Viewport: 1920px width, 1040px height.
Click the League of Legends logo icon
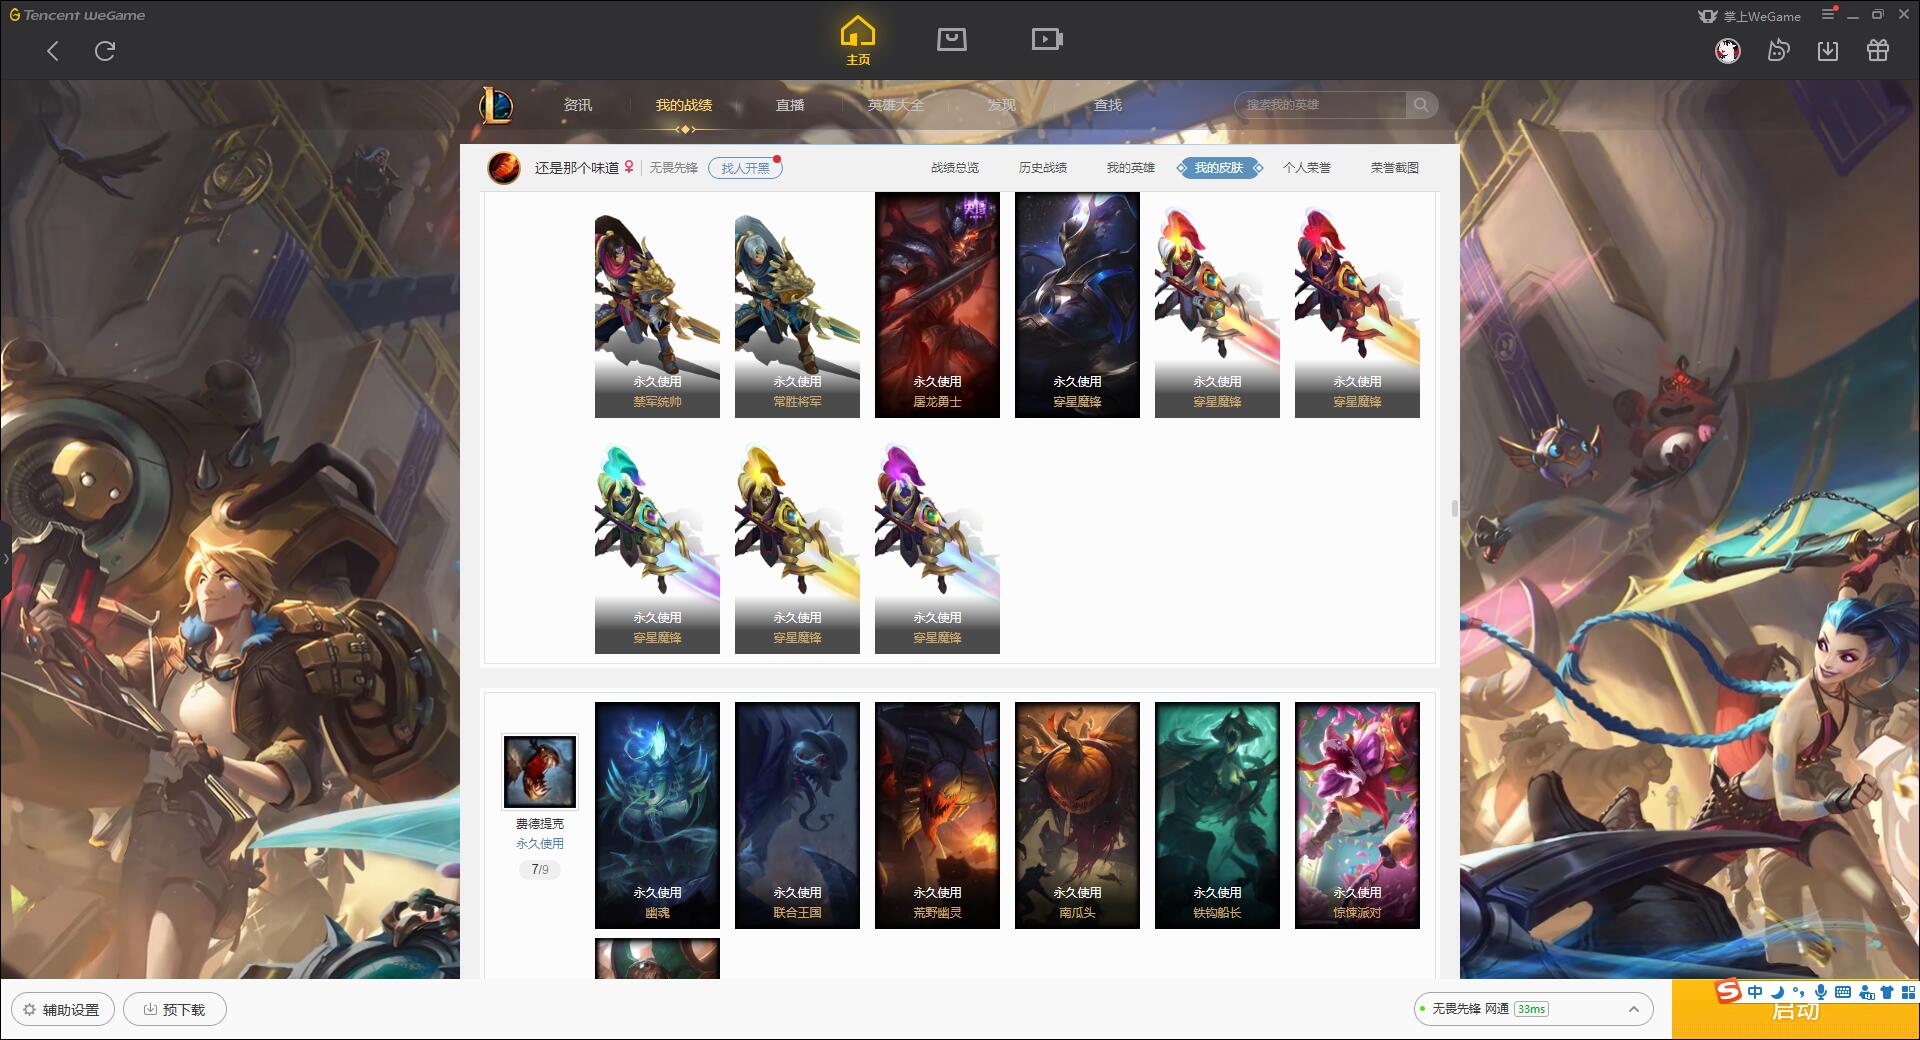click(496, 105)
